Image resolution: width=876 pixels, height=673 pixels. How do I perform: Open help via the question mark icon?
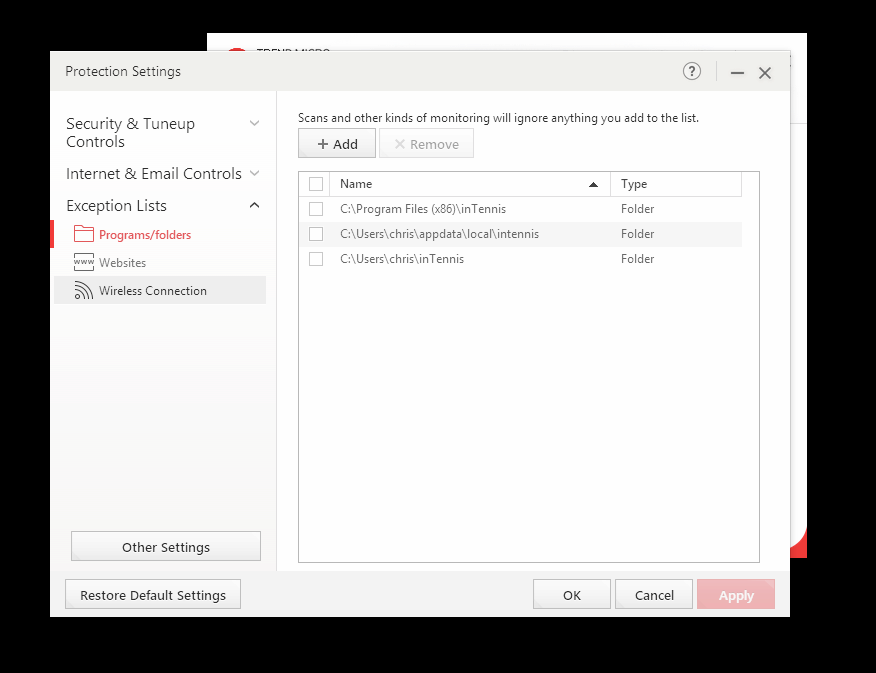point(692,71)
